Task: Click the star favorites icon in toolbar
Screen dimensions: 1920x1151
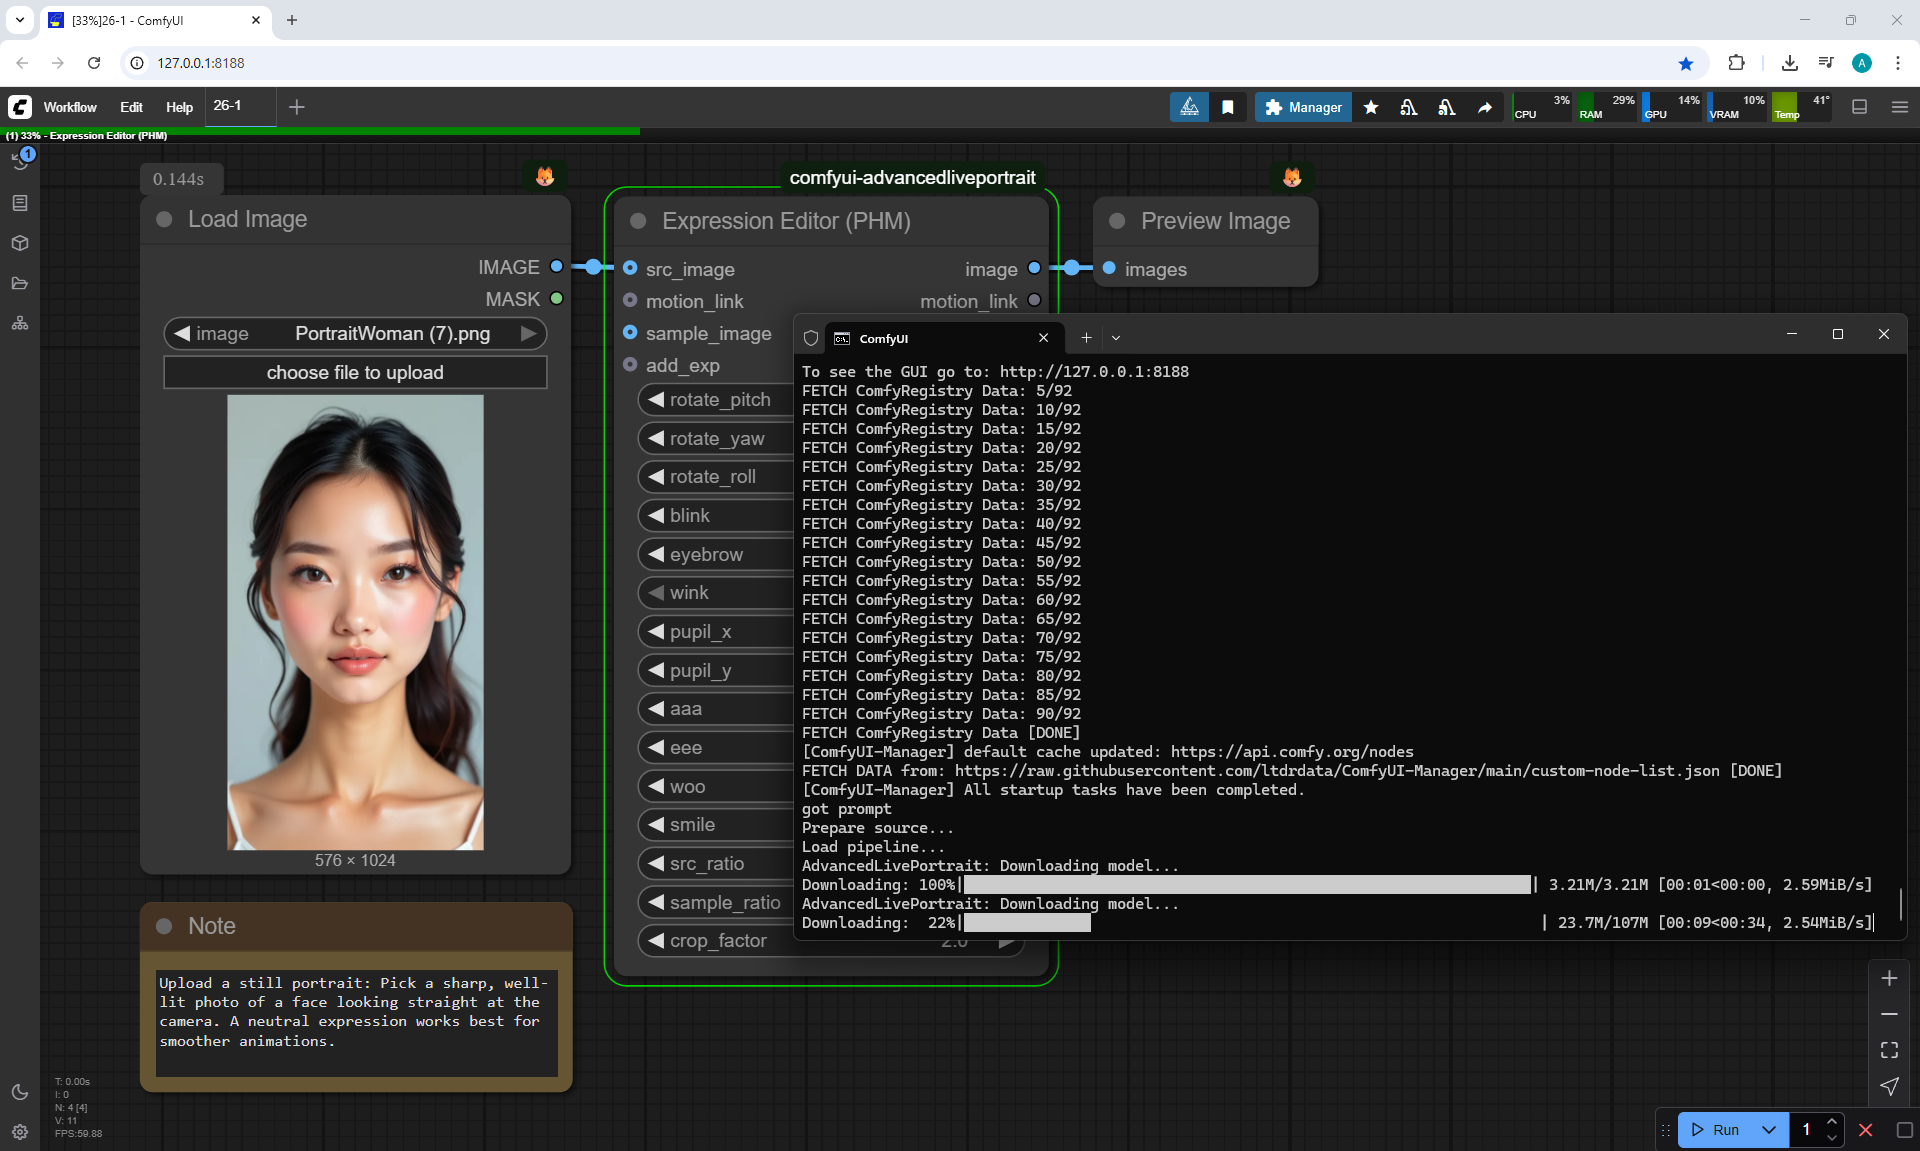Action: [x=1371, y=107]
